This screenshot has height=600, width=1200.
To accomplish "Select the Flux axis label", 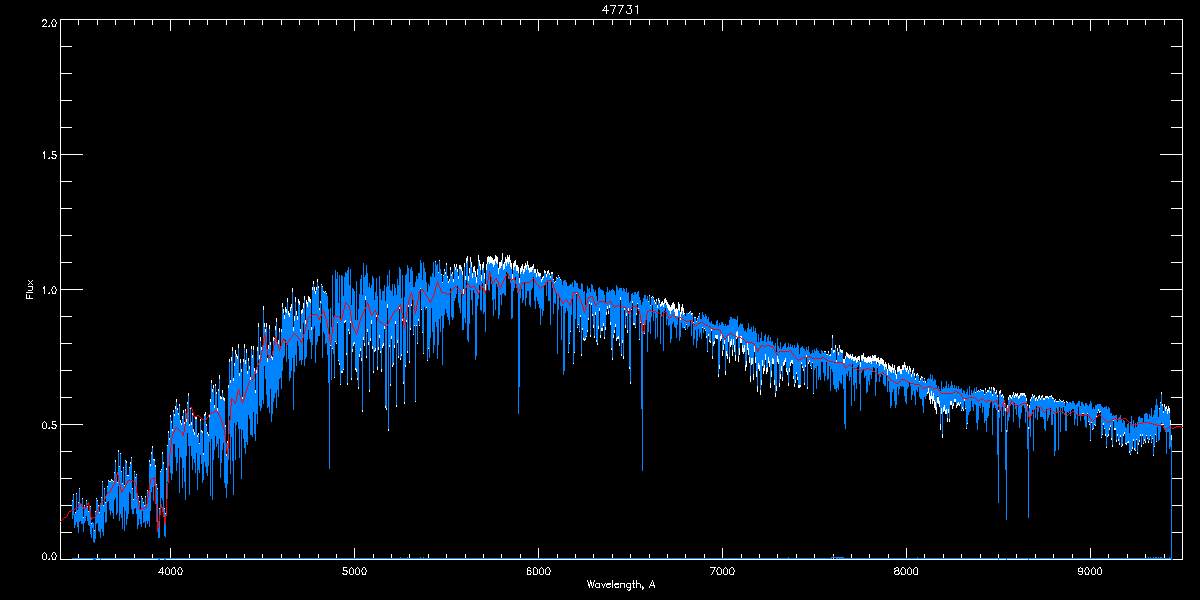I will (30, 289).
